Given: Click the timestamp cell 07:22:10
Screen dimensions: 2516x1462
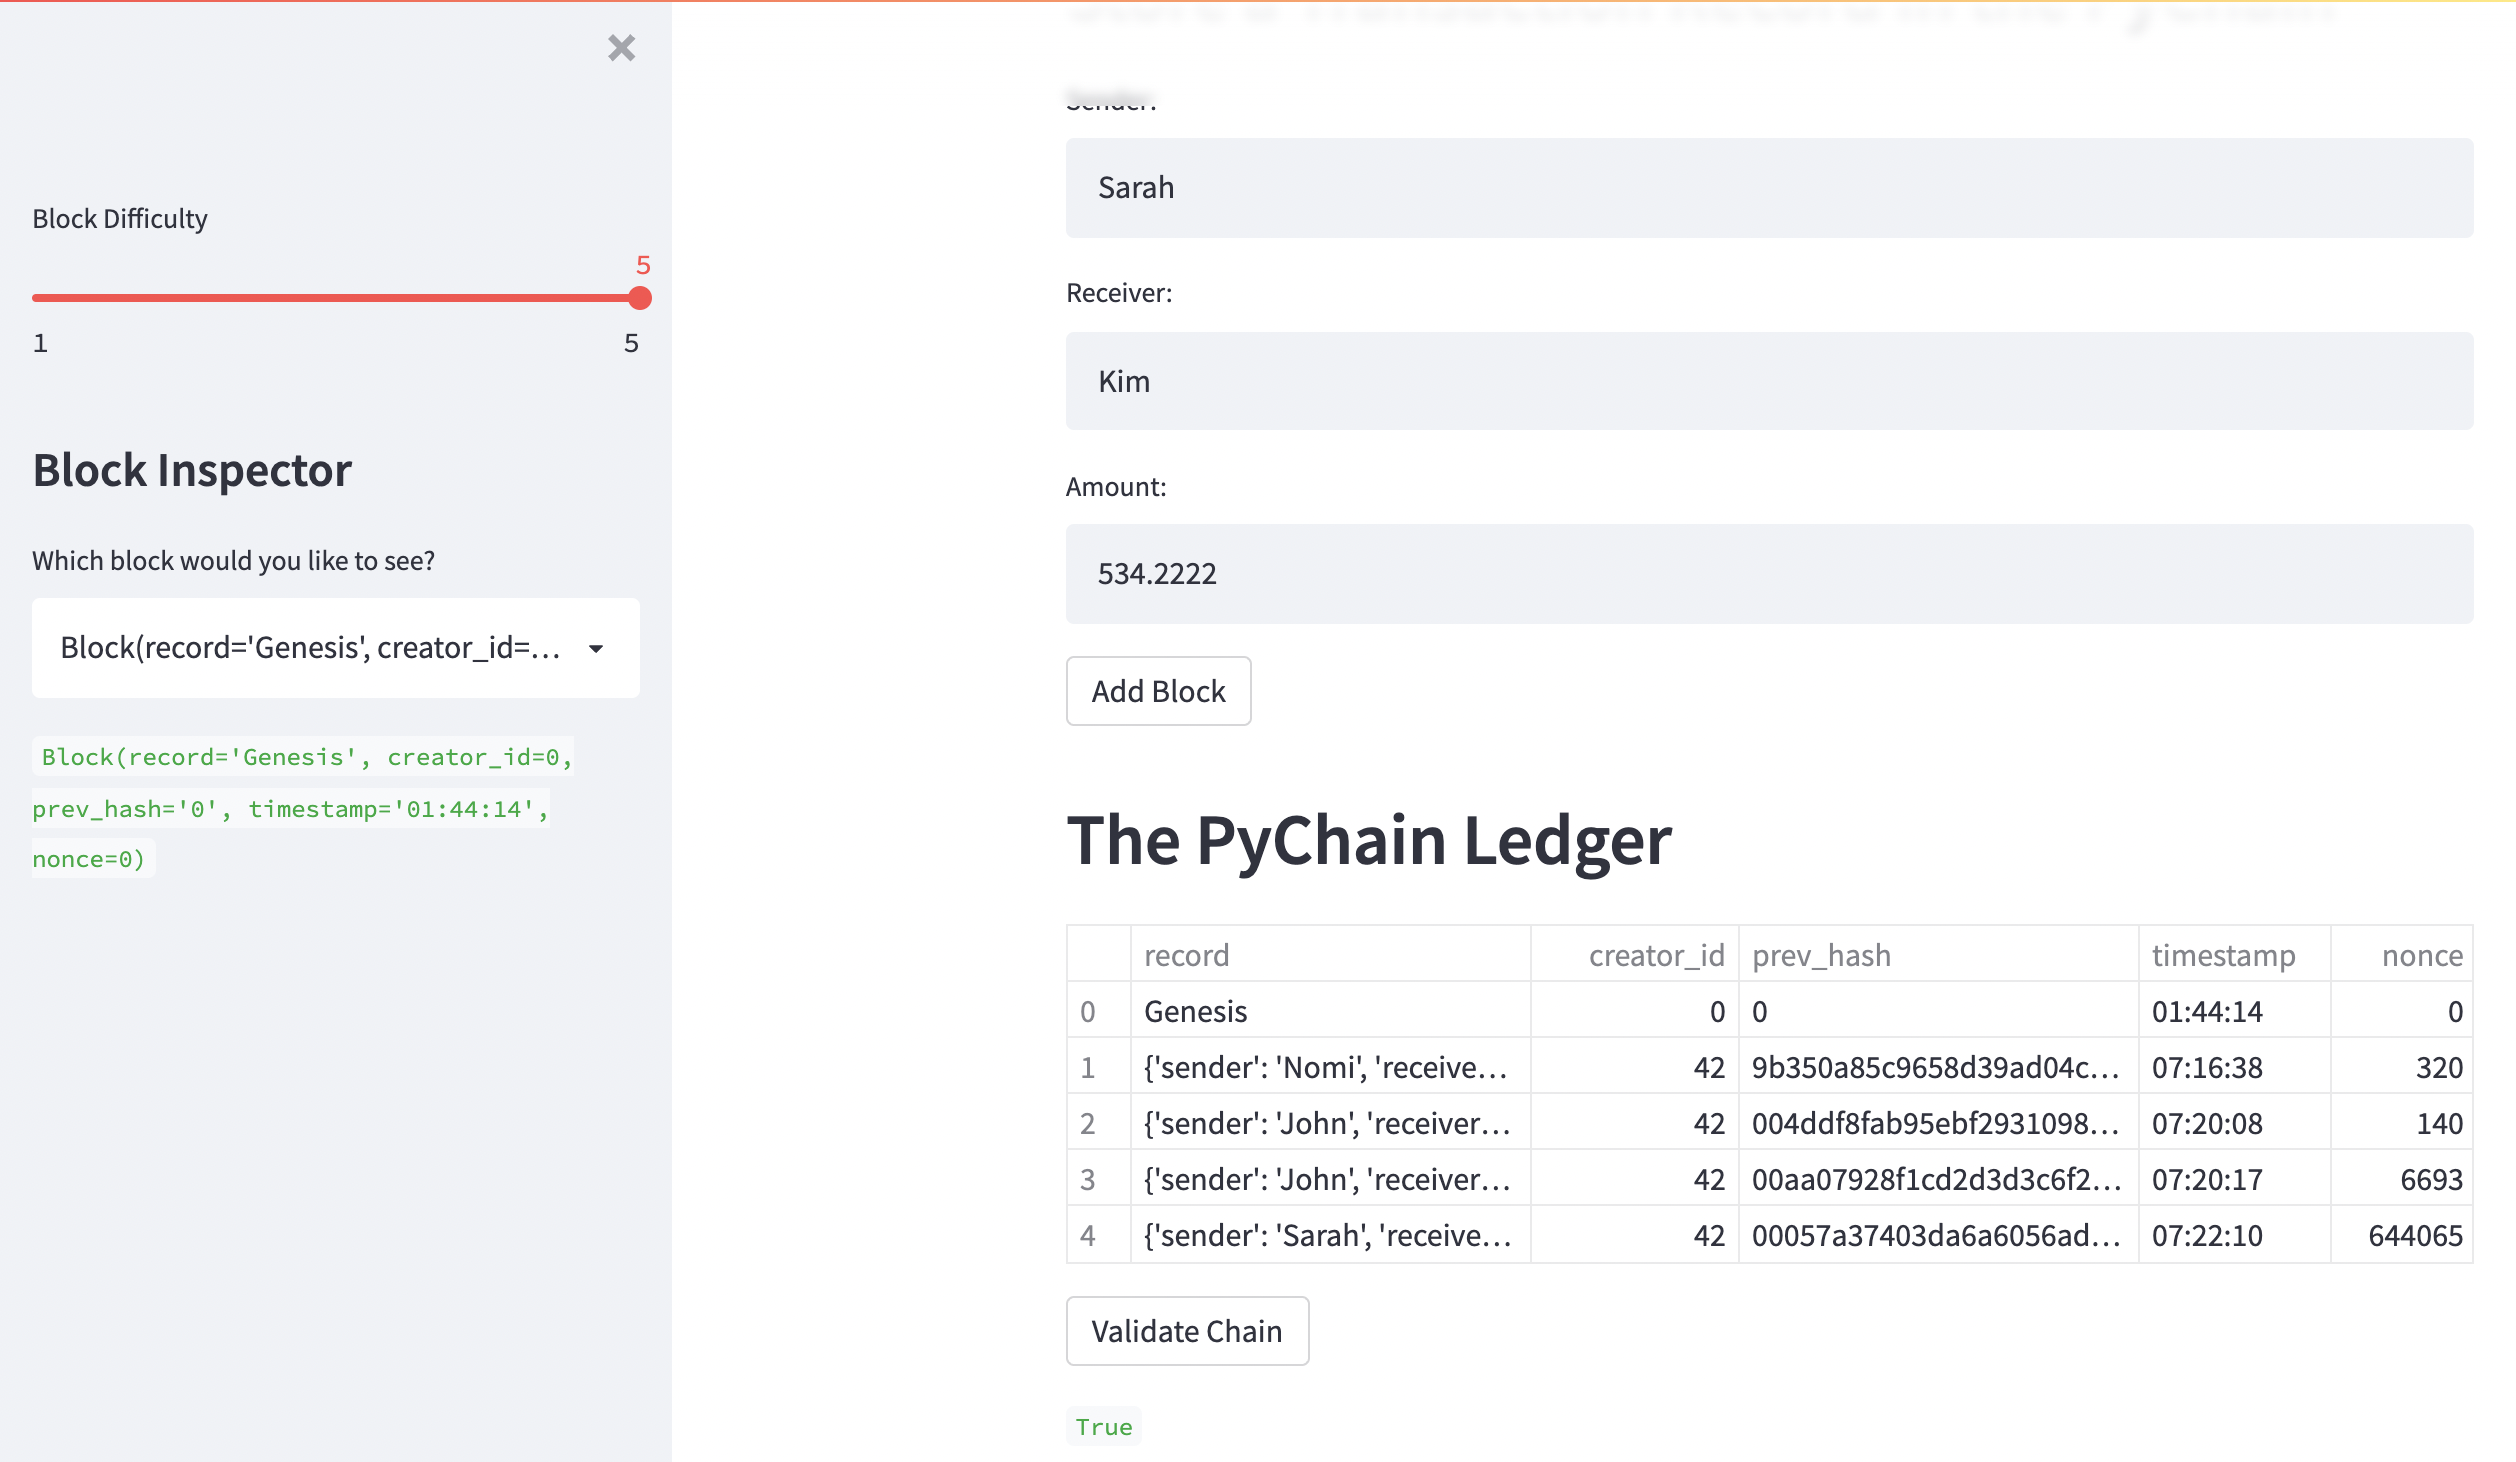Looking at the screenshot, I should click(2234, 1235).
